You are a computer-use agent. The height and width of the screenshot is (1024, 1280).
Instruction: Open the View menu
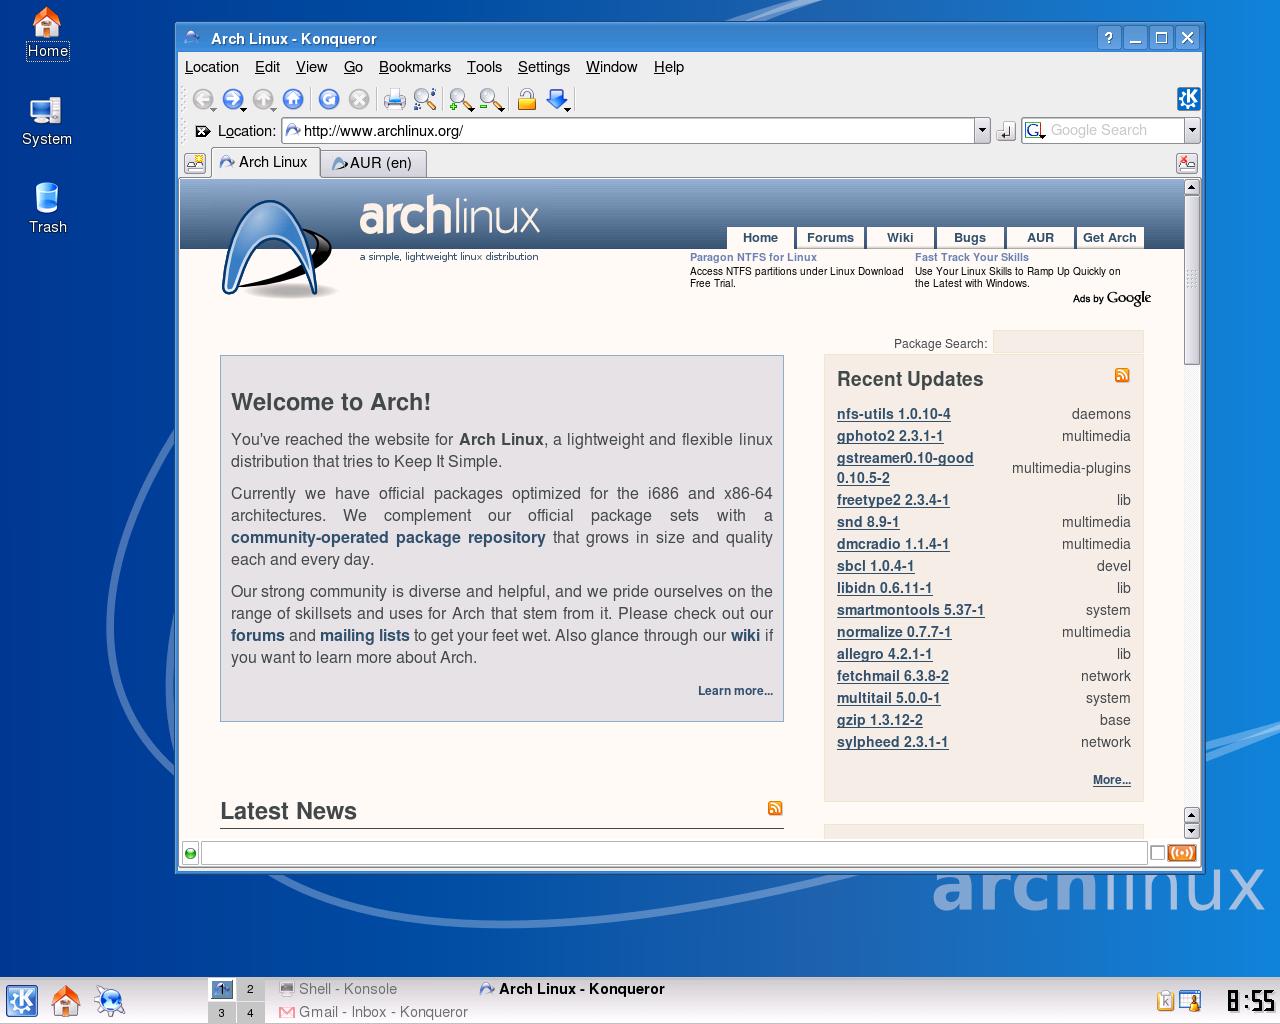click(x=311, y=67)
